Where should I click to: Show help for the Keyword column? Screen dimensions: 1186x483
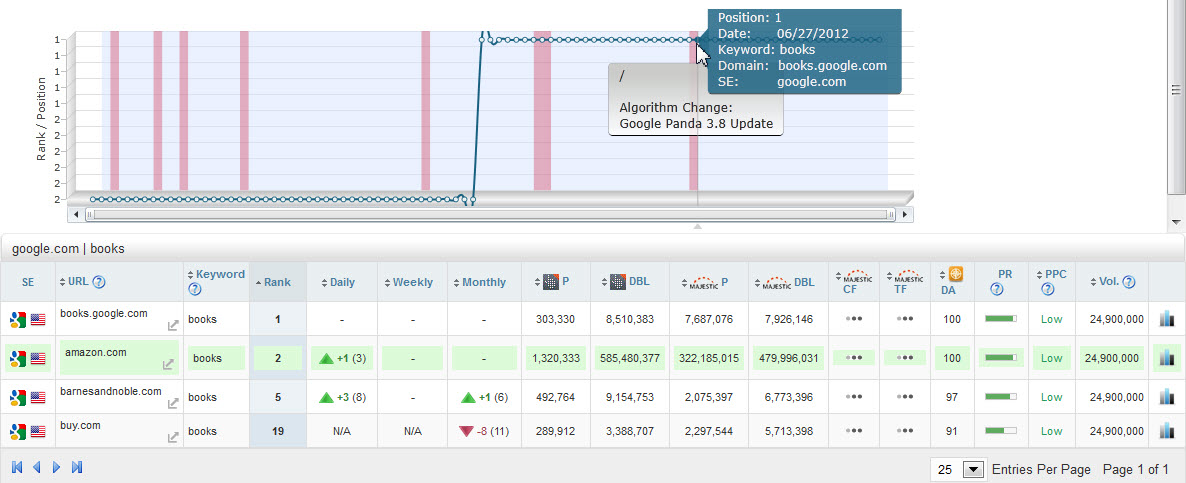(195, 290)
